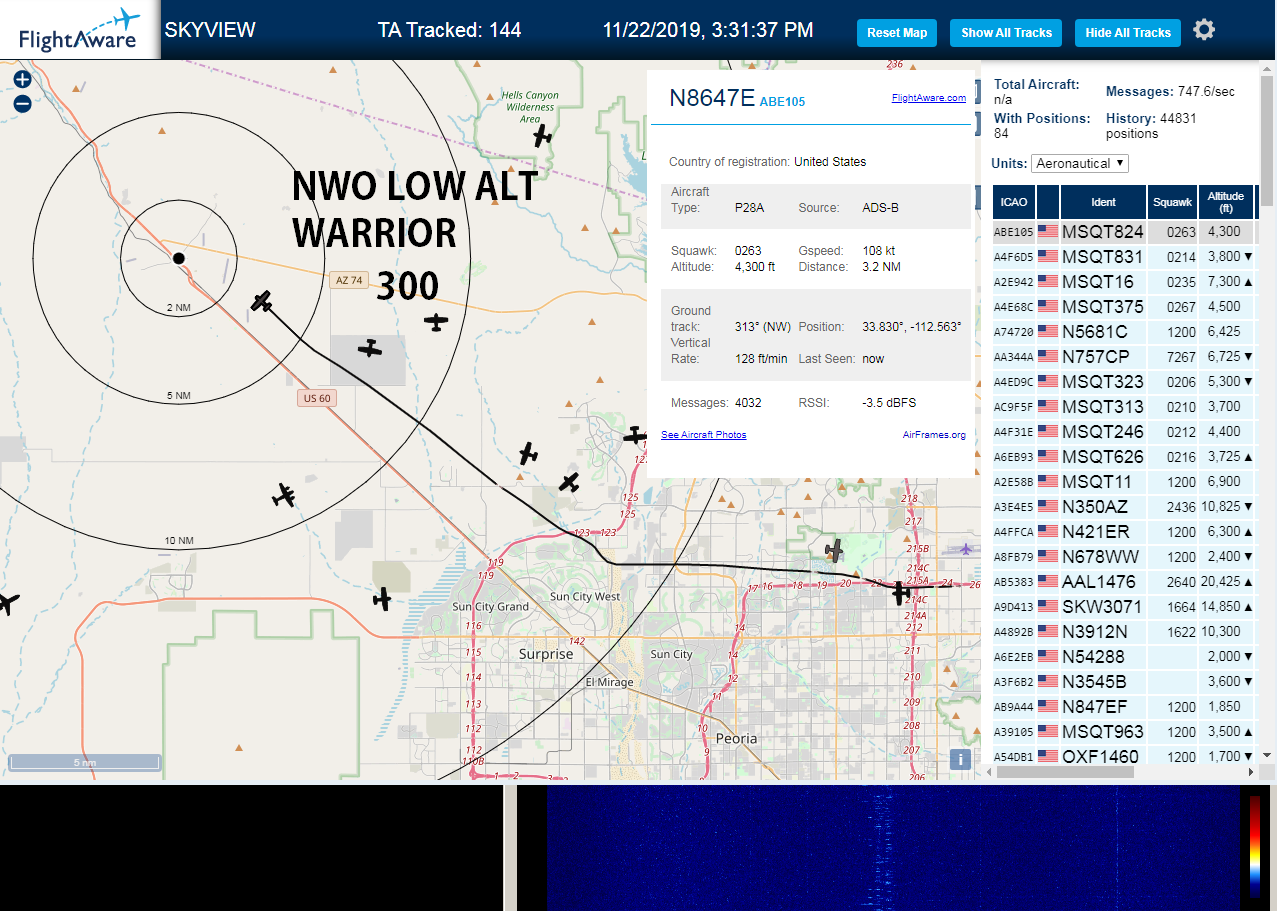Sort table by Ident column header
The image size is (1277, 911).
[1103, 202]
